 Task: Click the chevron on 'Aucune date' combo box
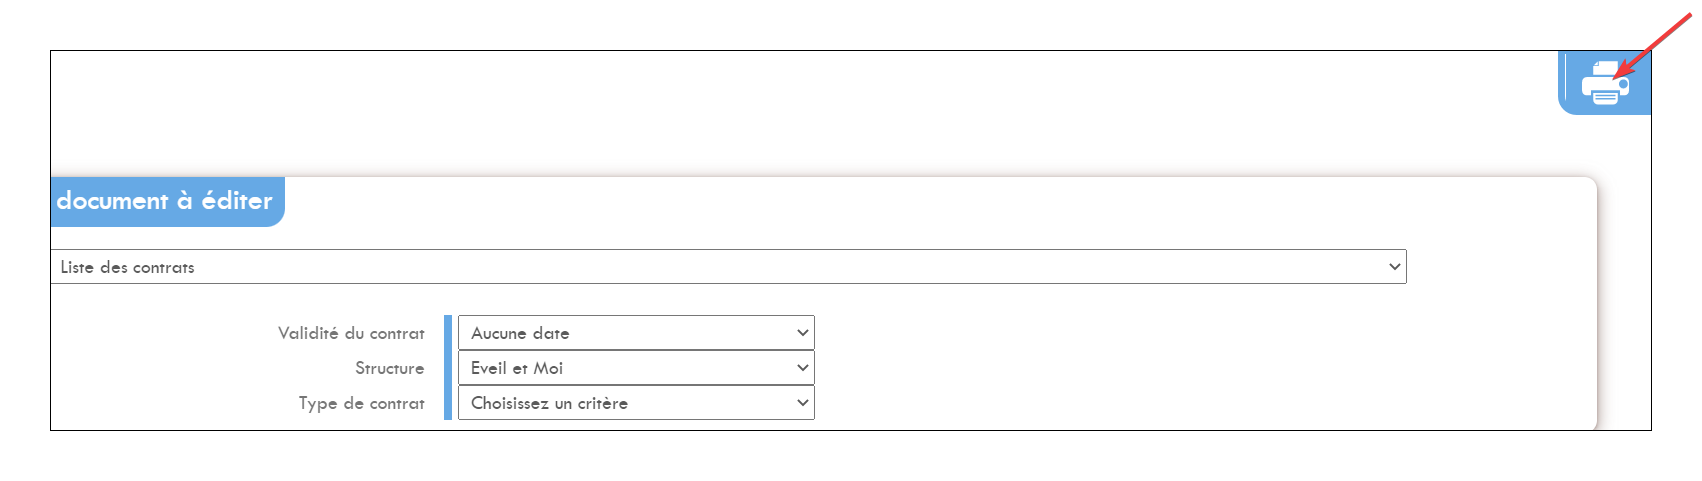(x=802, y=333)
